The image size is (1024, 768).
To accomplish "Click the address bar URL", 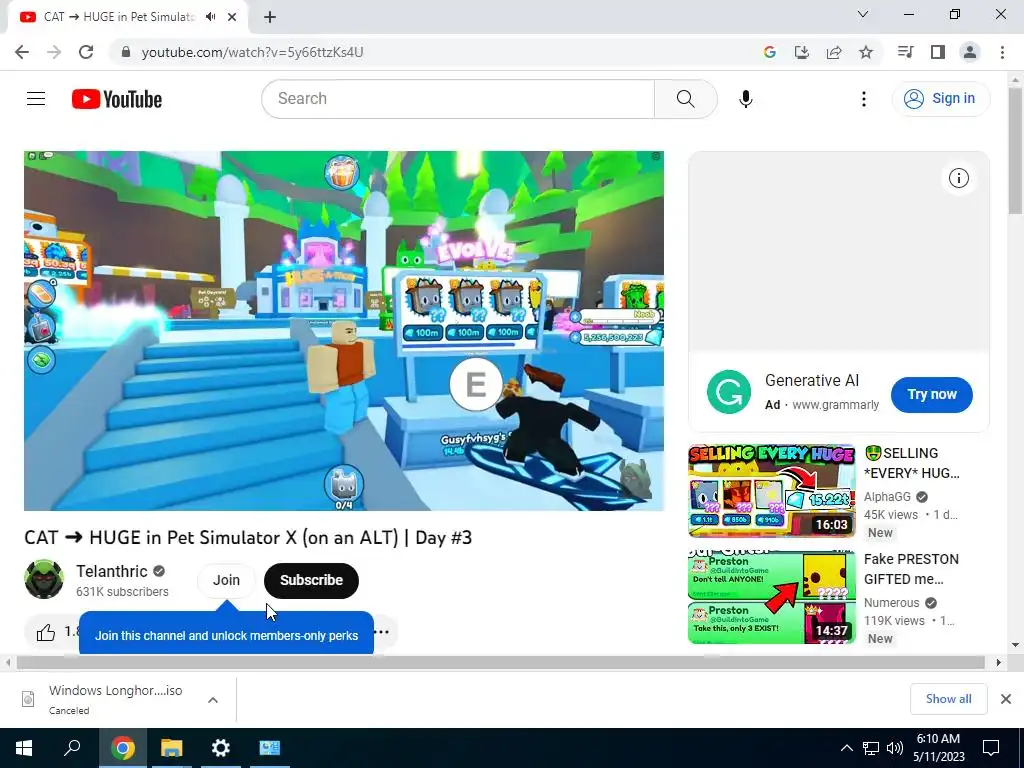I will click(x=252, y=52).
